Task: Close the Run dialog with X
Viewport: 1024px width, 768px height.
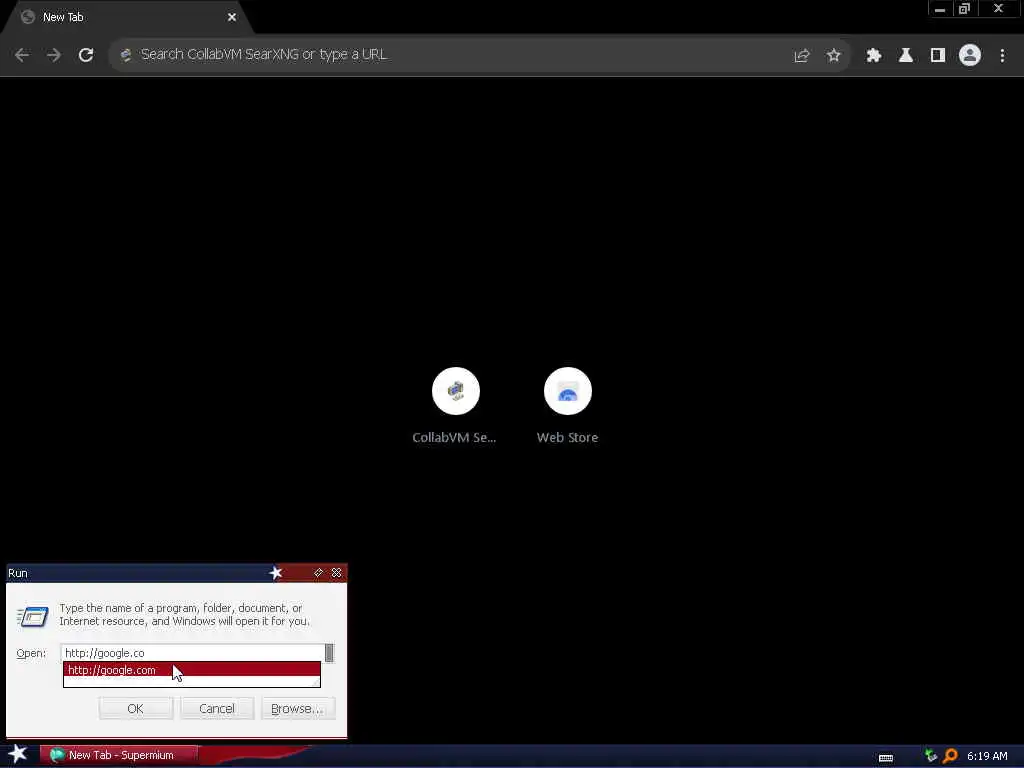Action: coord(336,573)
